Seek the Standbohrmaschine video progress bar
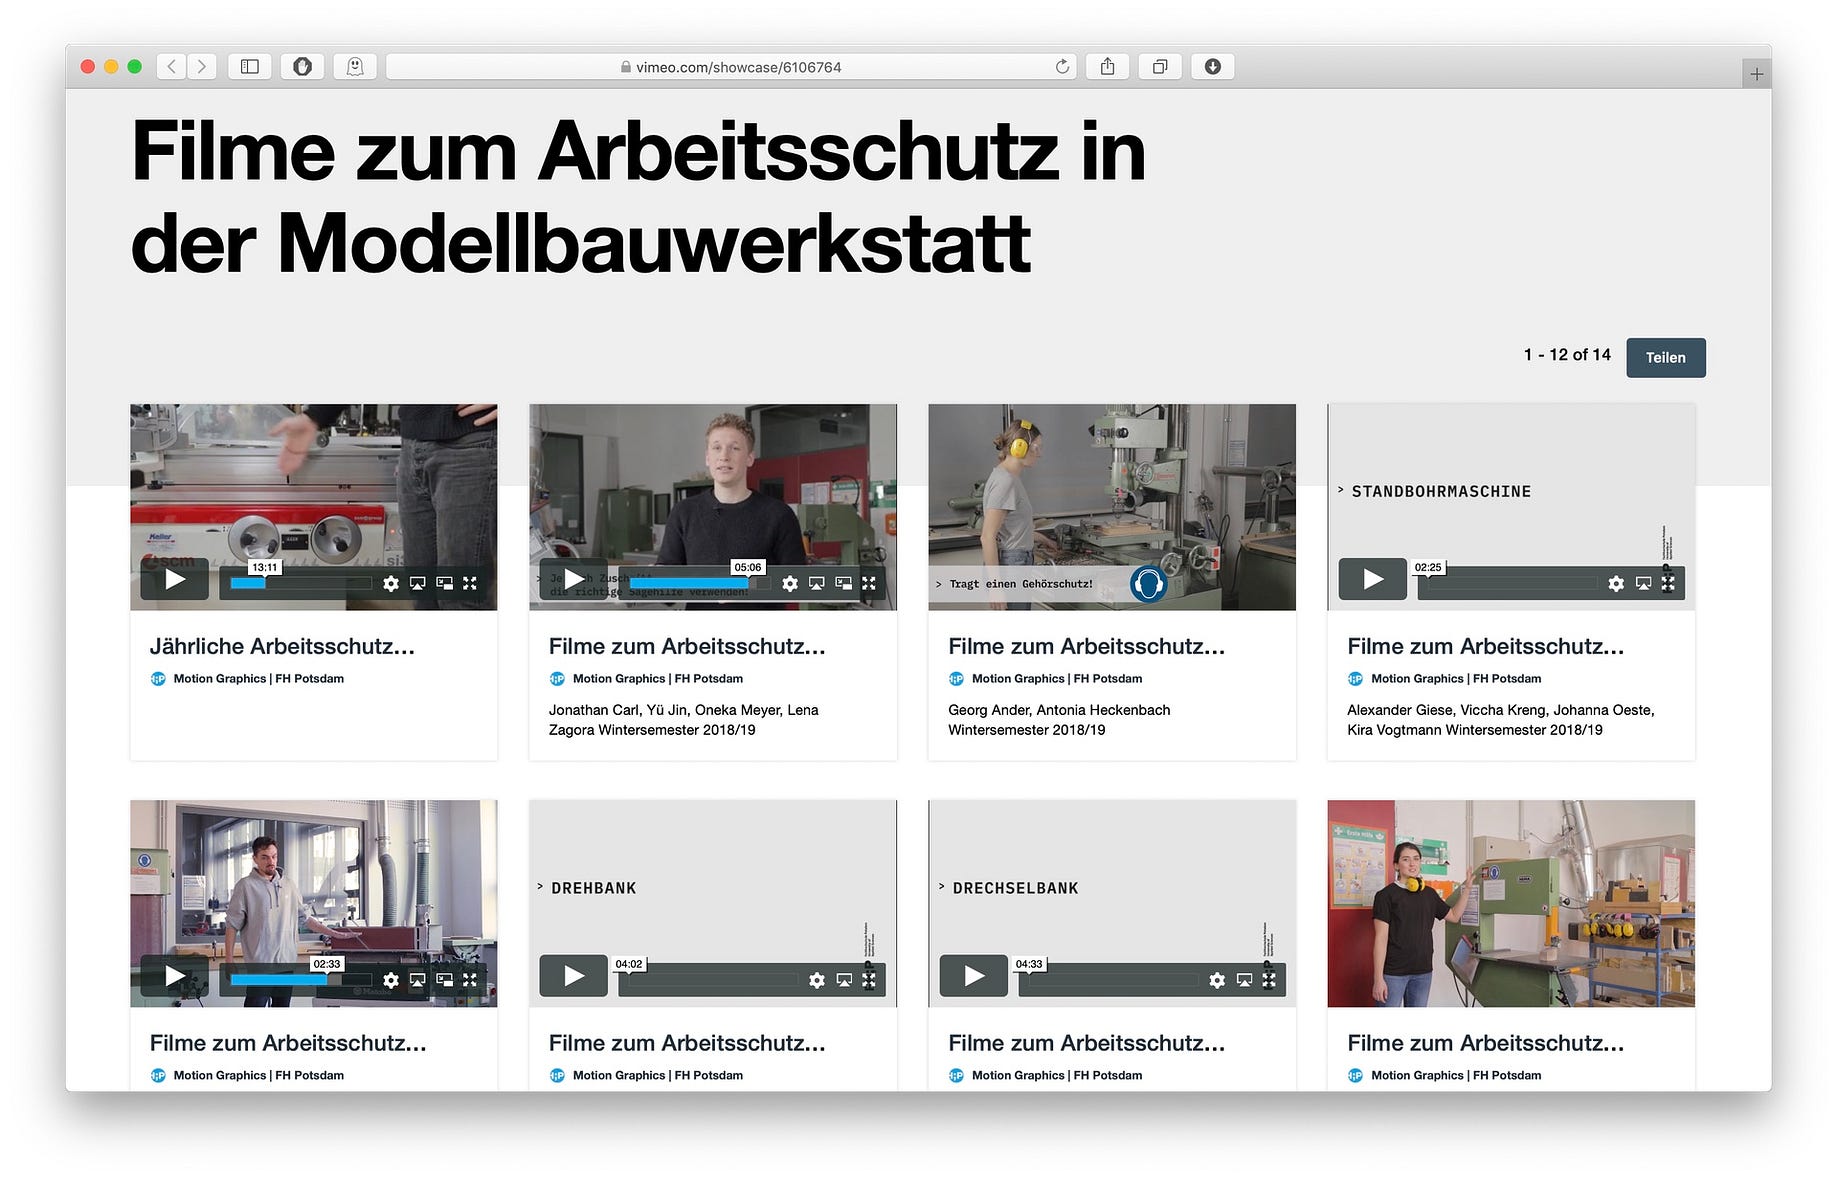 pos(1512,583)
